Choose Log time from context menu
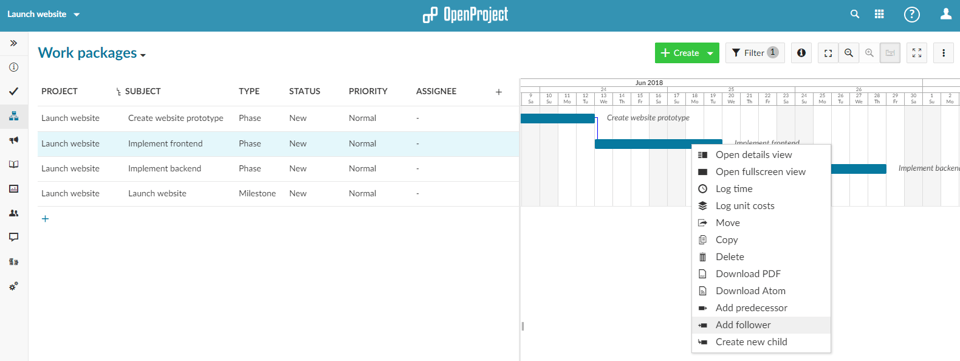Viewport: 960px width, 361px height. (761, 189)
